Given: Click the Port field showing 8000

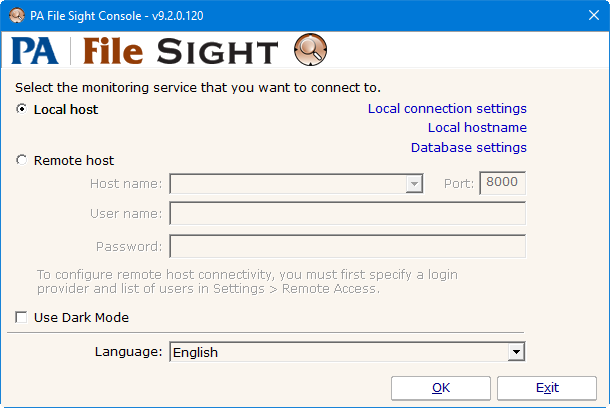Looking at the screenshot, I should (x=502, y=184).
